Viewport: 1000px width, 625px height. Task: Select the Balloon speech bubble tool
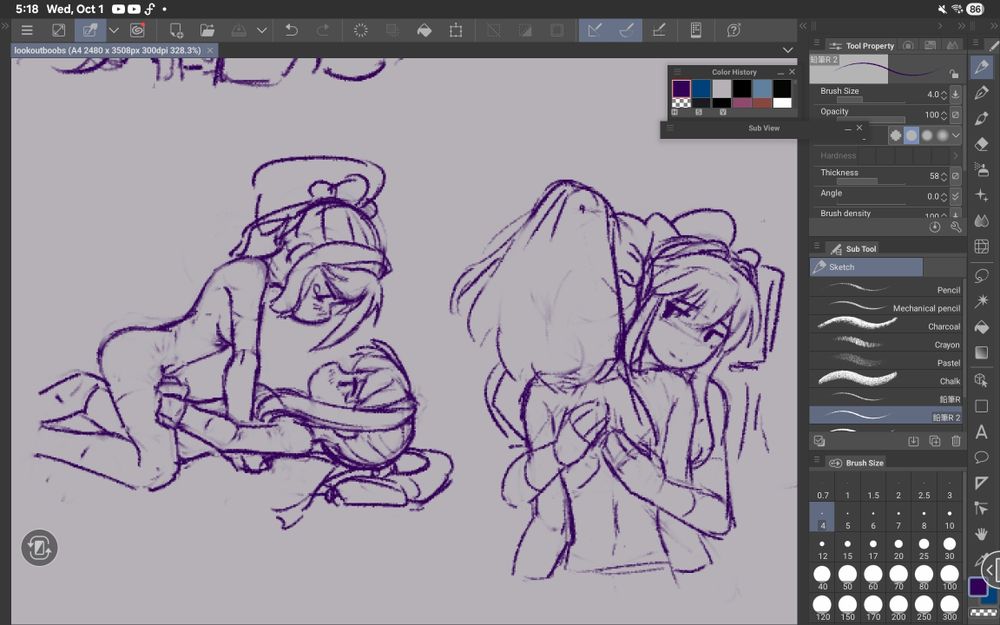[x=982, y=457]
